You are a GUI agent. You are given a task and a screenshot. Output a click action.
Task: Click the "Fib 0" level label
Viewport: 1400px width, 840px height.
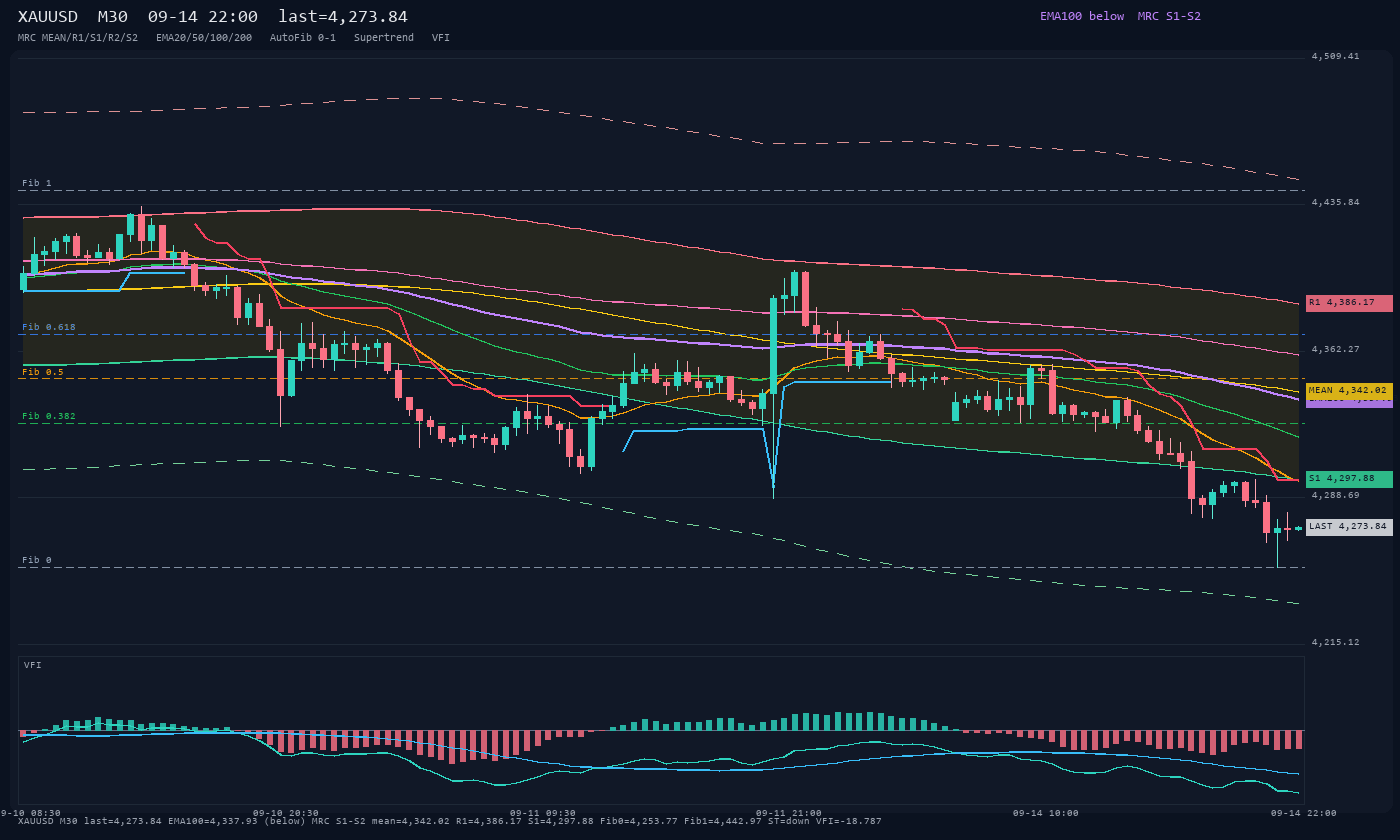[37, 561]
